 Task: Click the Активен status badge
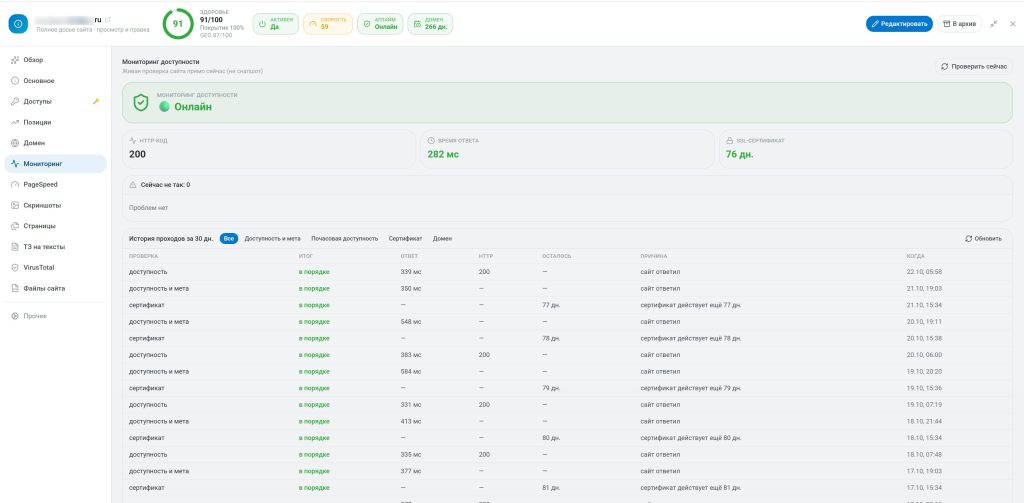tap(276, 24)
